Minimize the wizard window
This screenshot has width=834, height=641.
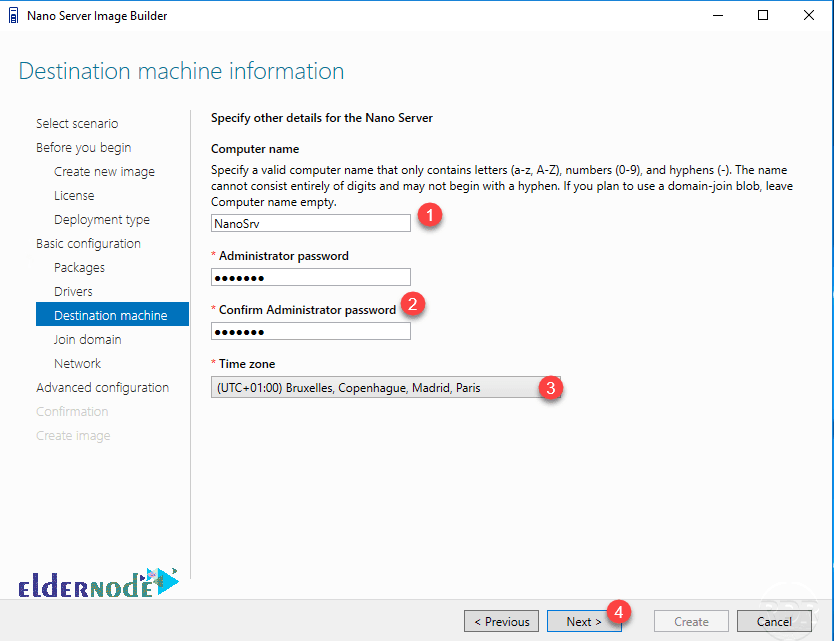tap(718, 15)
